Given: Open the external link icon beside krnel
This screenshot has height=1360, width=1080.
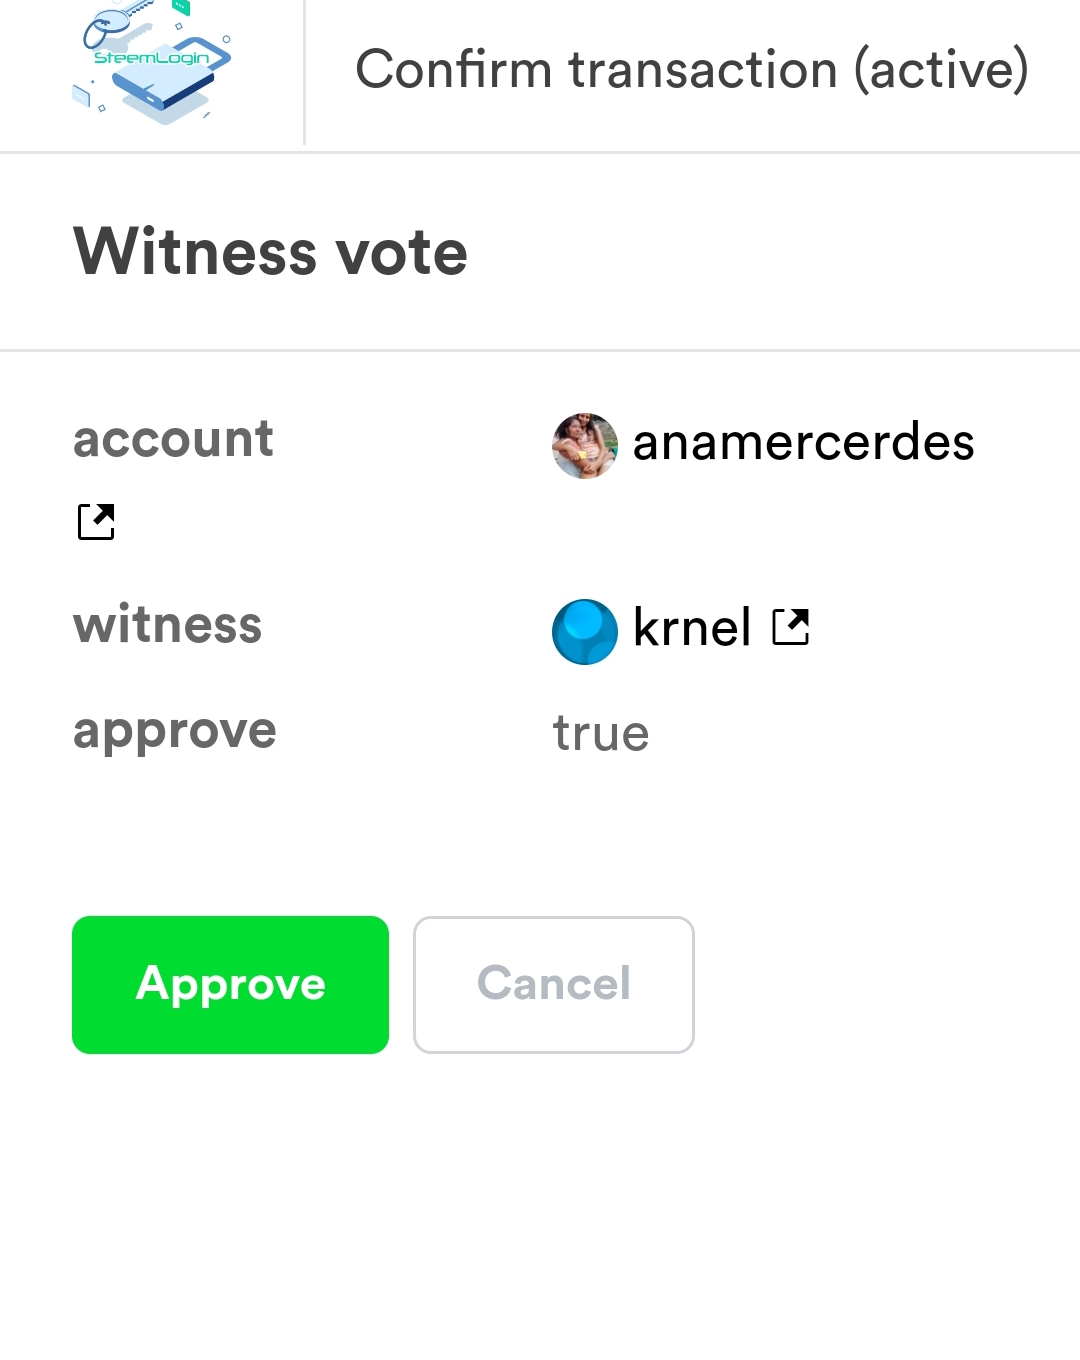Looking at the screenshot, I should click(790, 627).
